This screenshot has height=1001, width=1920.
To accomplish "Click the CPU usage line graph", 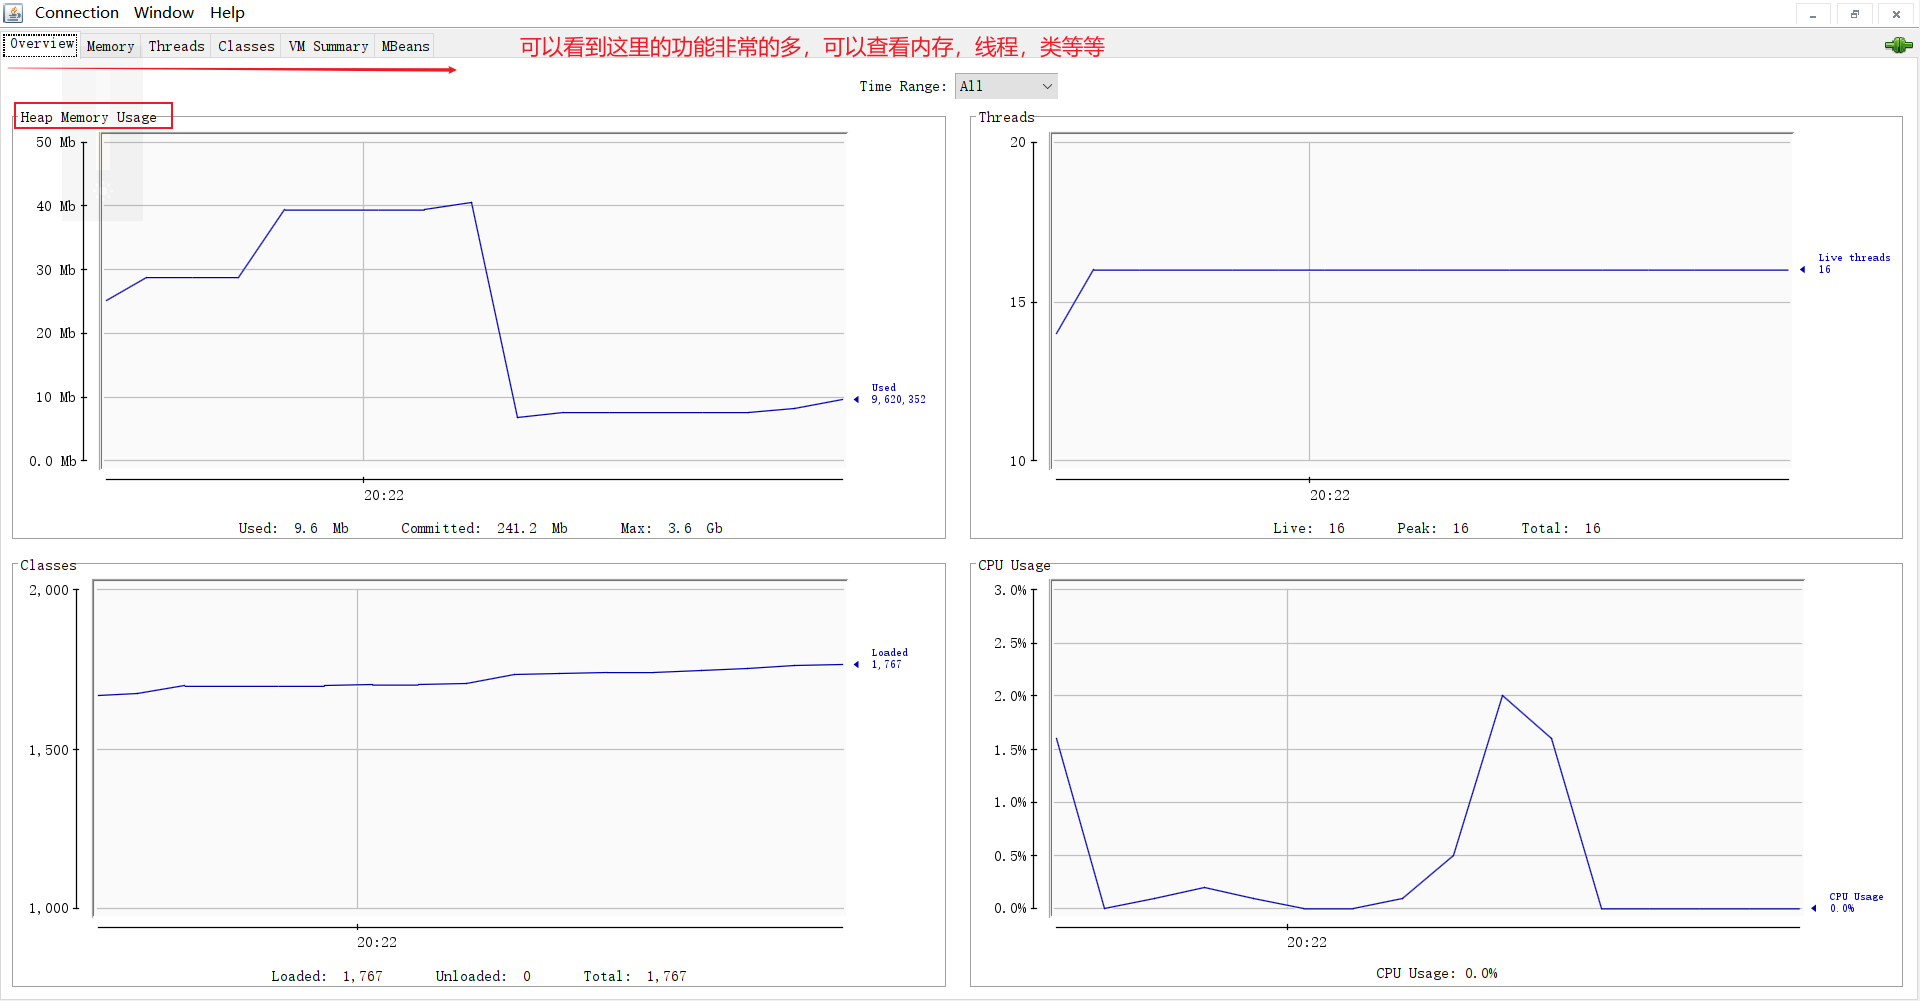I will [1428, 749].
